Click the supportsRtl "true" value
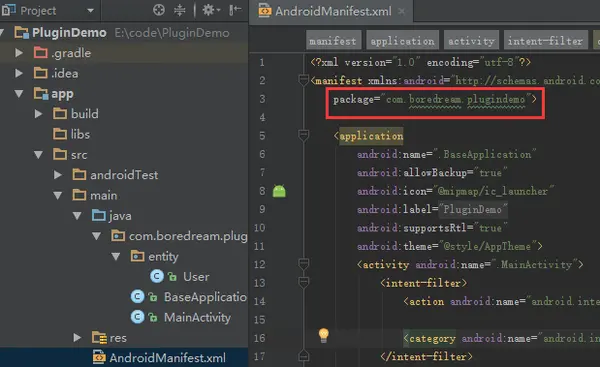600x367 pixels. (x=490, y=228)
